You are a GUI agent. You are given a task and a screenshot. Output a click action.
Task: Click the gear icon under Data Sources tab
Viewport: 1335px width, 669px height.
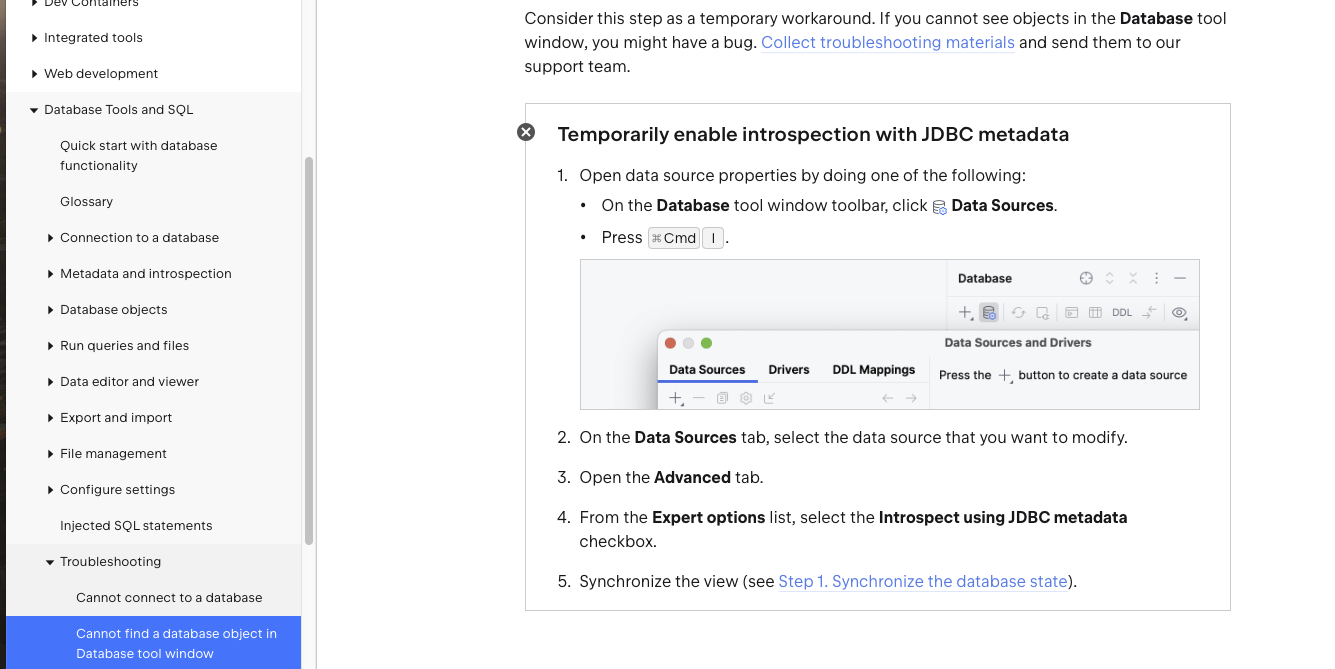click(746, 398)
